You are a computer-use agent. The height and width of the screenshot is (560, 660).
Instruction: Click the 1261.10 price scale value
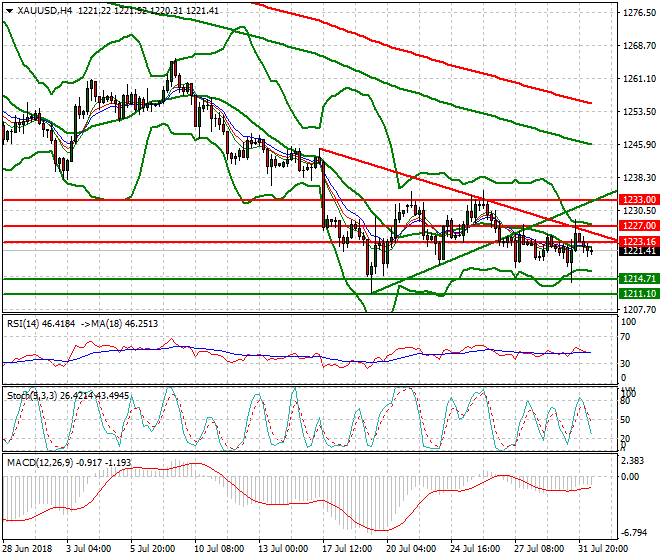[x=639, y=79]
